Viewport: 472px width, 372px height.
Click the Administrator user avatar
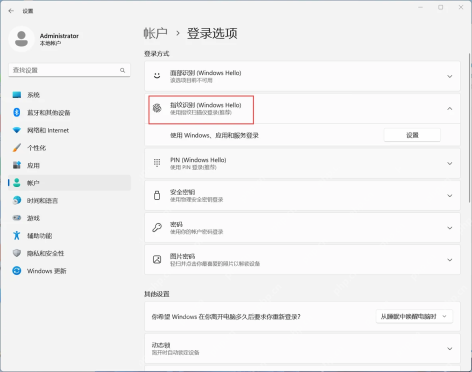pos(21,39)
